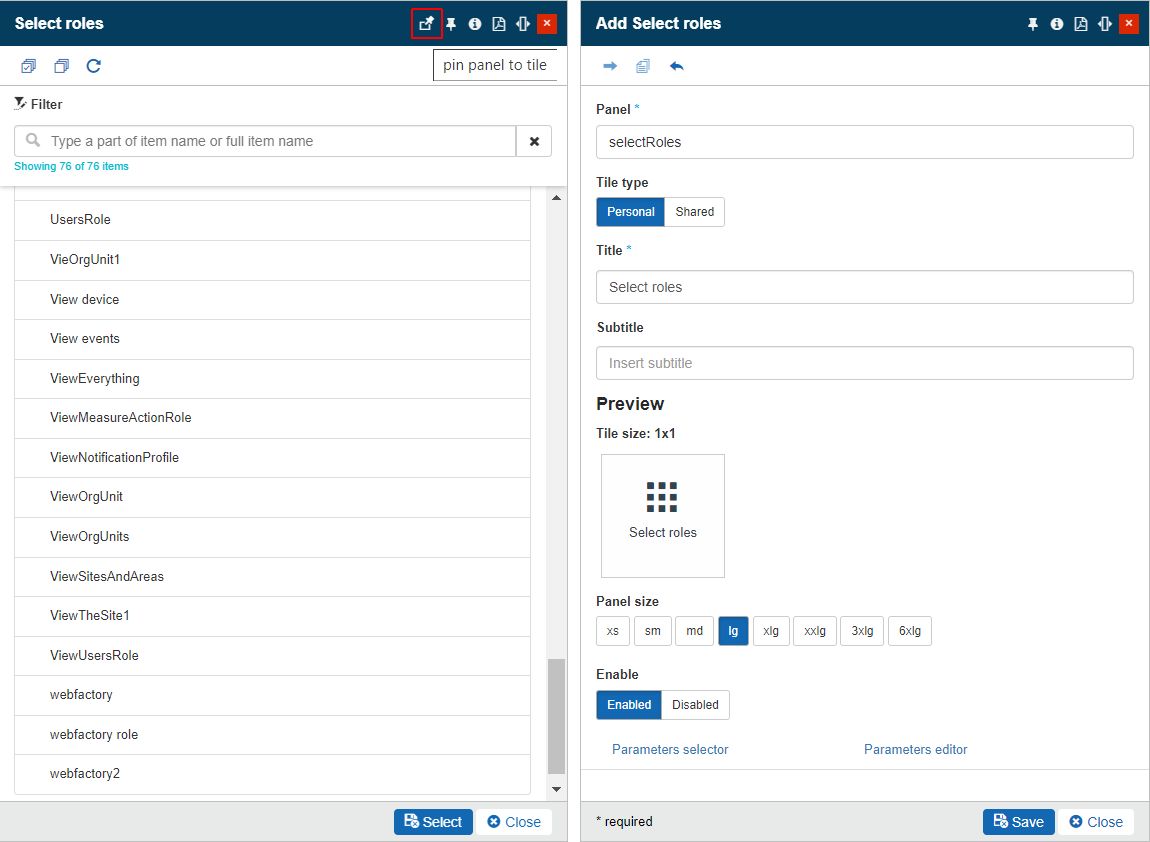Open the Parameters selector tab

pyautogui.click(x=670, y=749)
